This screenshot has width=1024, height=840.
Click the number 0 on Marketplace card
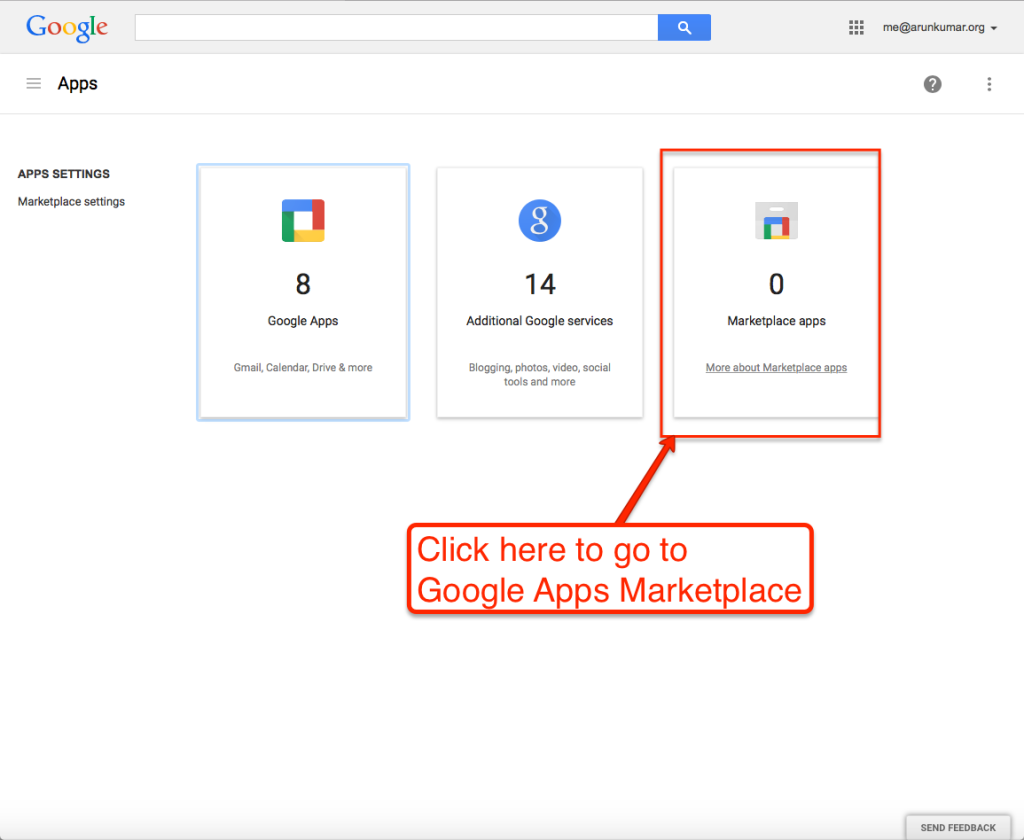click(776, 284)
